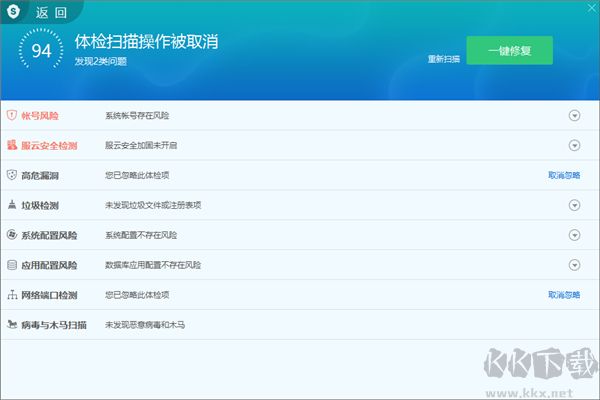Expand the 帐号风险 row details
600x400 pixels.
(x=574, y=115)
